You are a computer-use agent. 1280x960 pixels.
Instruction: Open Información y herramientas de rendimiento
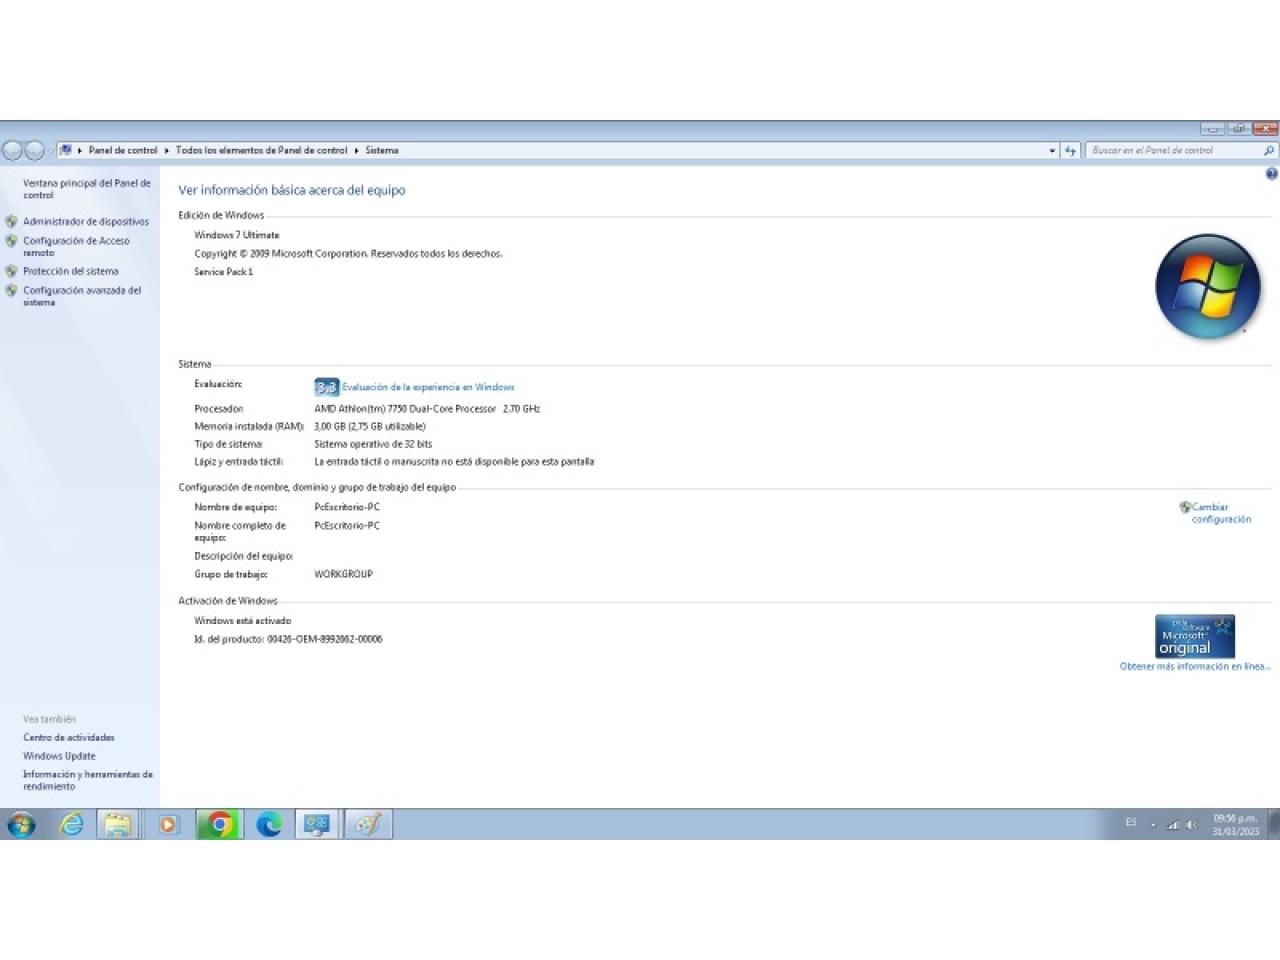point(88,780)
